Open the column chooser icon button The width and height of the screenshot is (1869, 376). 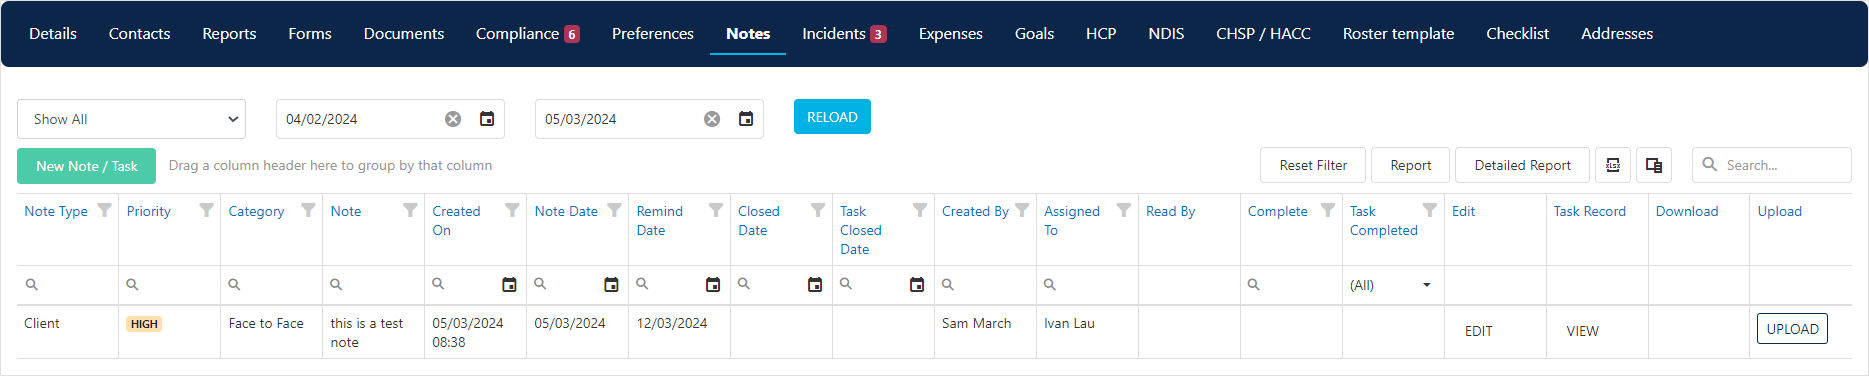click(1654, 165)
